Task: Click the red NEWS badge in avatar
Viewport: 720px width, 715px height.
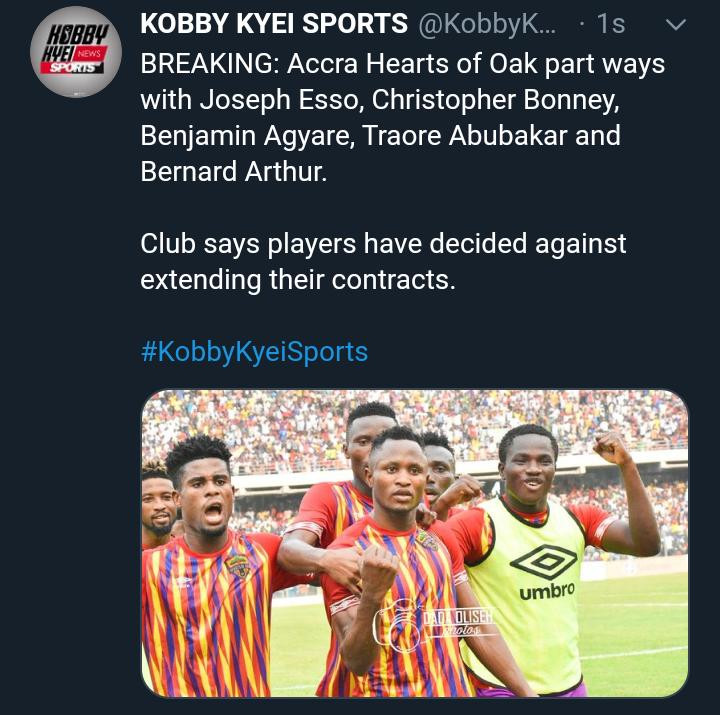Action: coord(90,54)
